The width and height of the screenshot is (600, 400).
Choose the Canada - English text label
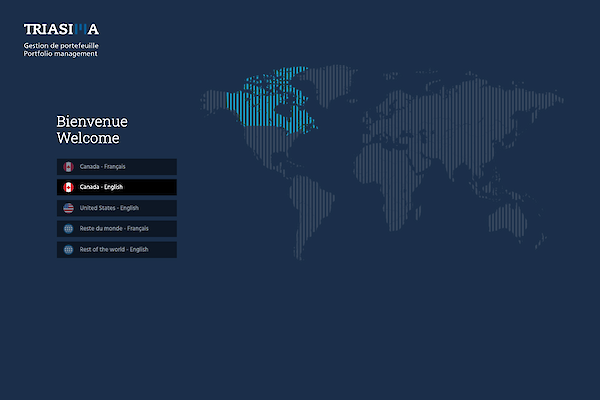pos(101,187)
